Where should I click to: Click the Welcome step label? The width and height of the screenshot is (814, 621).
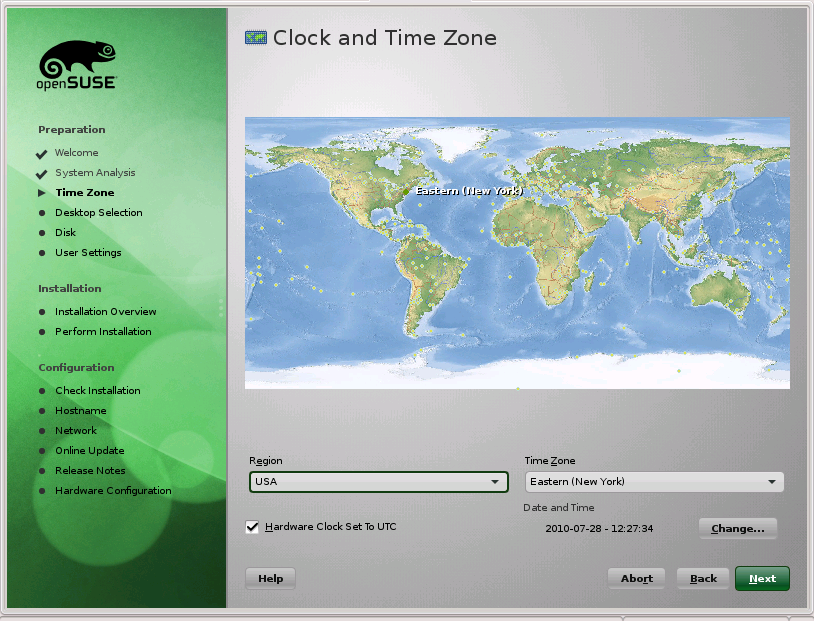point(76,153)
